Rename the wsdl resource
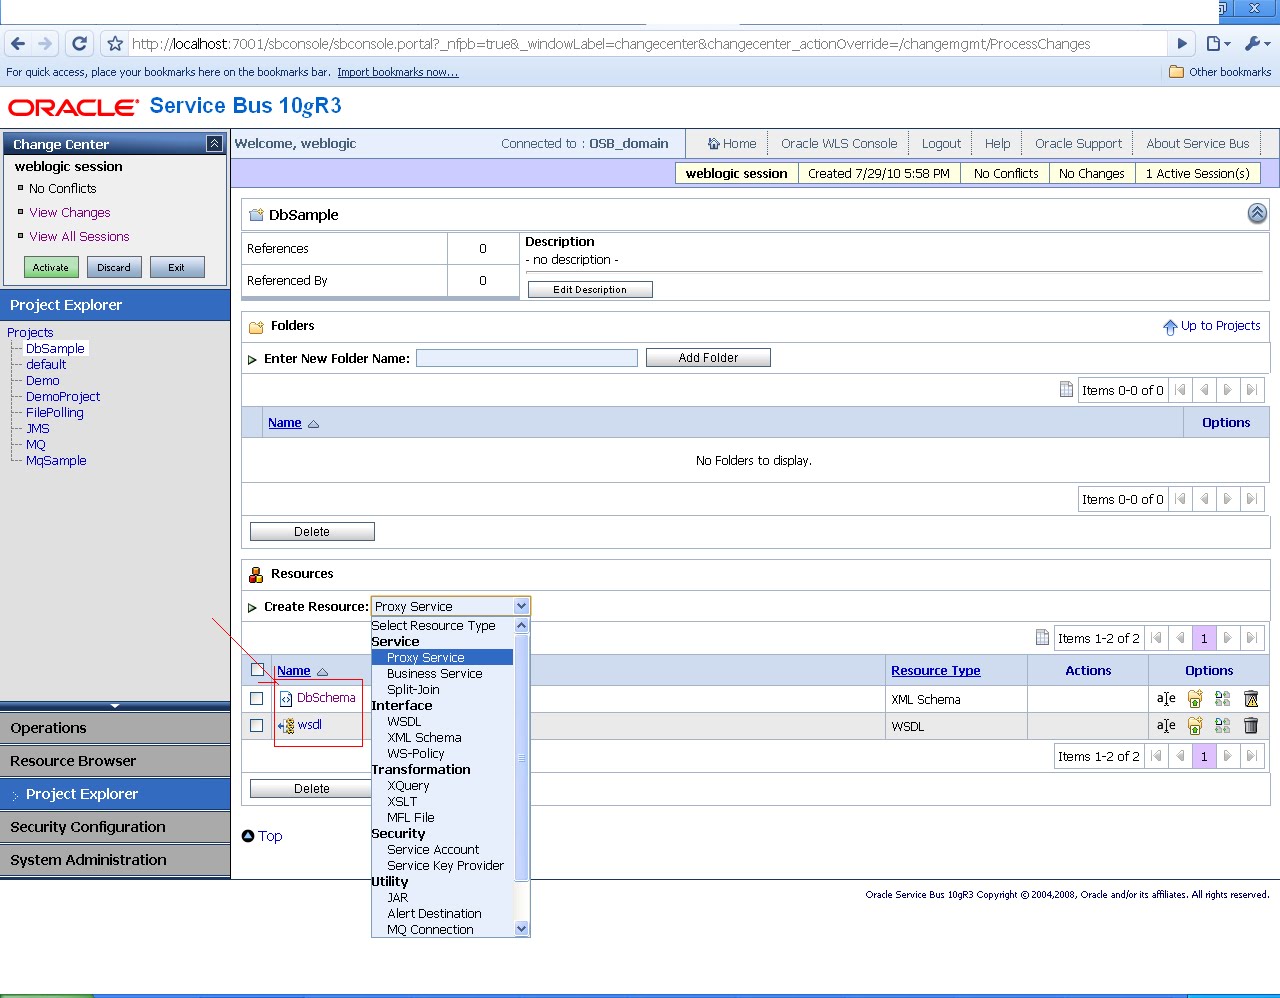This screenshot has height=998, width=1280. point(1166,726)
